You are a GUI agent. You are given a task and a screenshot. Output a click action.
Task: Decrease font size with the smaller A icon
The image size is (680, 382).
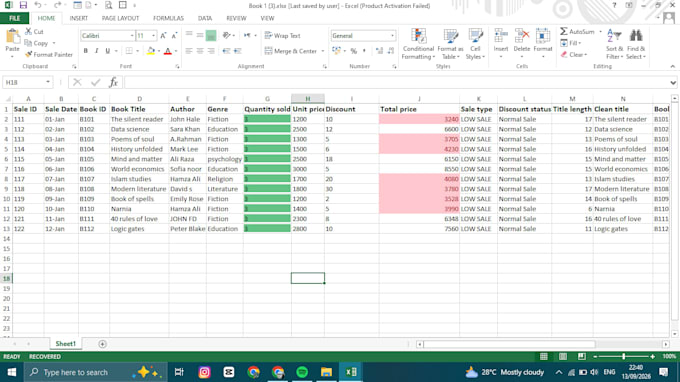pos(174,36)
